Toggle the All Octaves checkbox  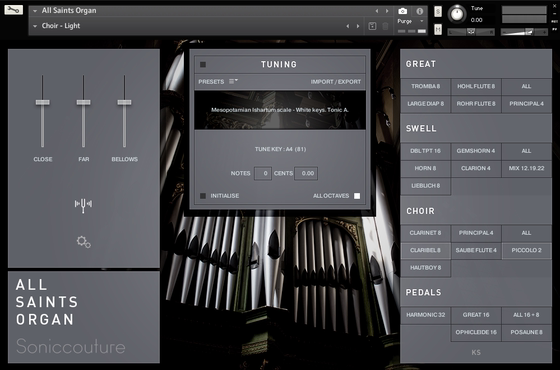(357, 196)
